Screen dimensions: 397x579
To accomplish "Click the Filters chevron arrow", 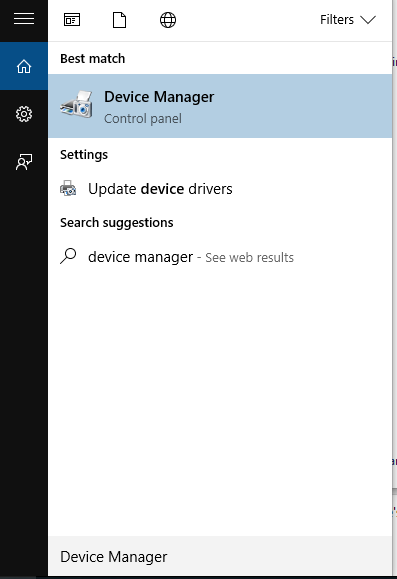I will [x=368, y=20].
